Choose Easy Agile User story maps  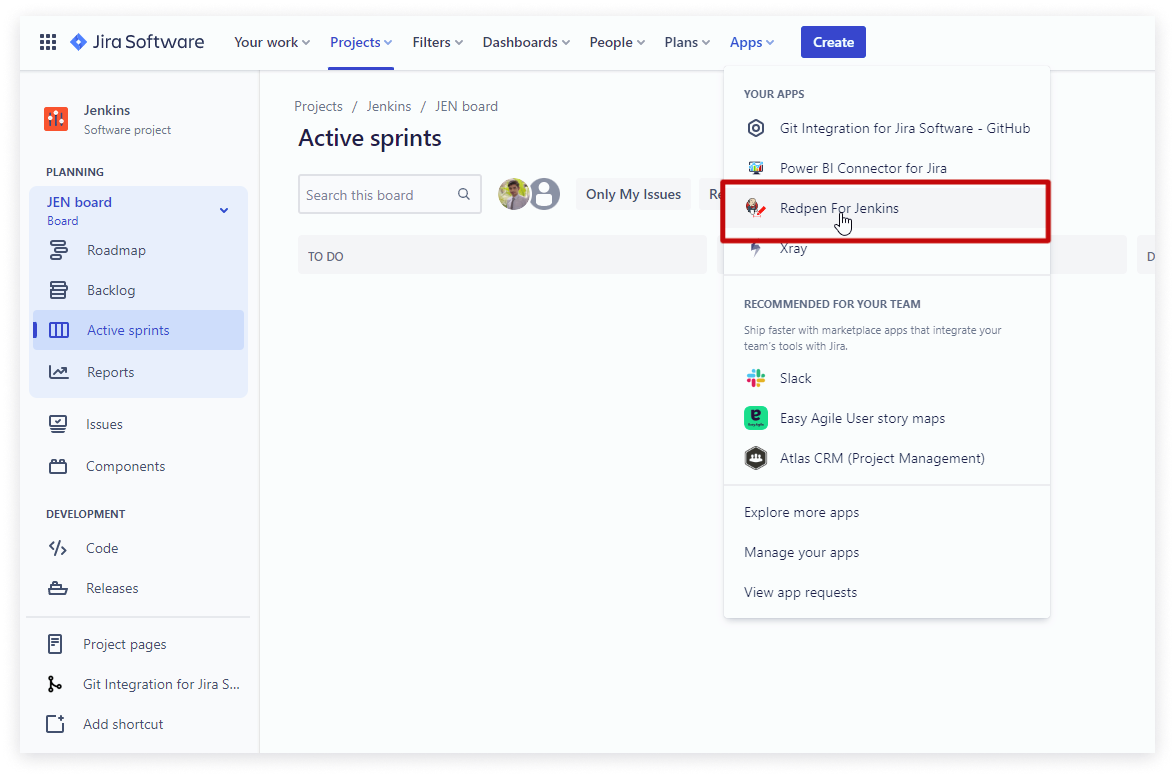click(886, 418)
